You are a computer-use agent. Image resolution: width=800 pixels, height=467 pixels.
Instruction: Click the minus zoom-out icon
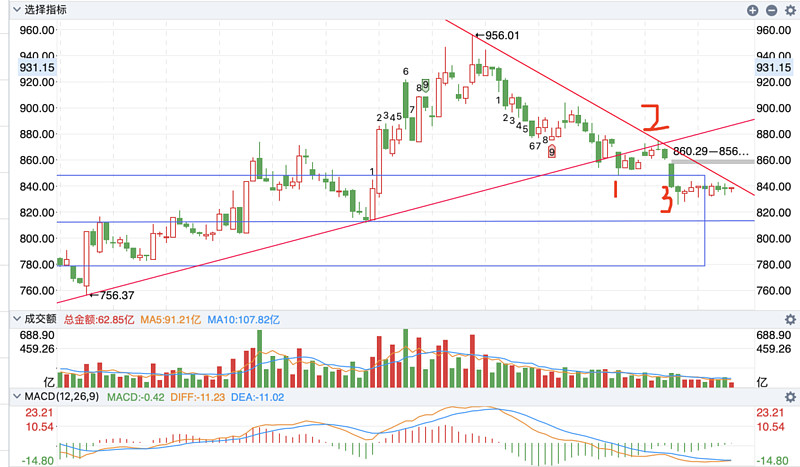(771, 10)
